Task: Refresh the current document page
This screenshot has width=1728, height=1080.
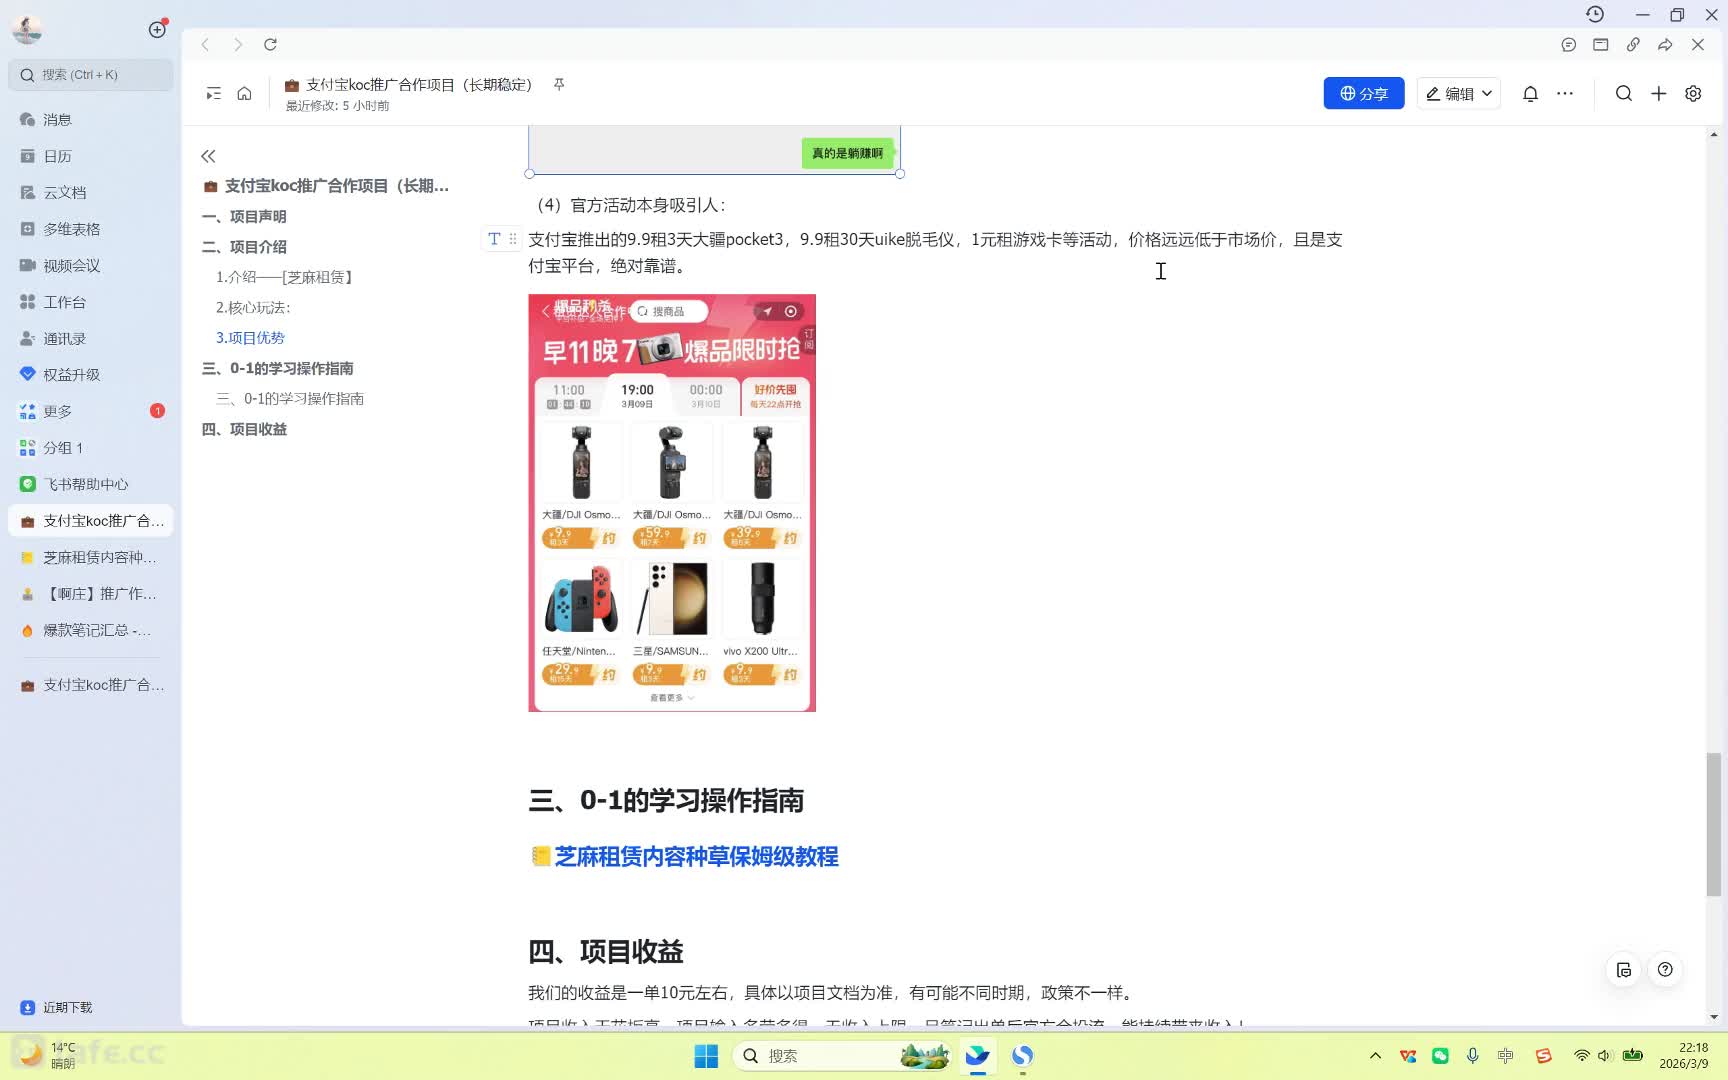Action: click(x=270, y=44)
